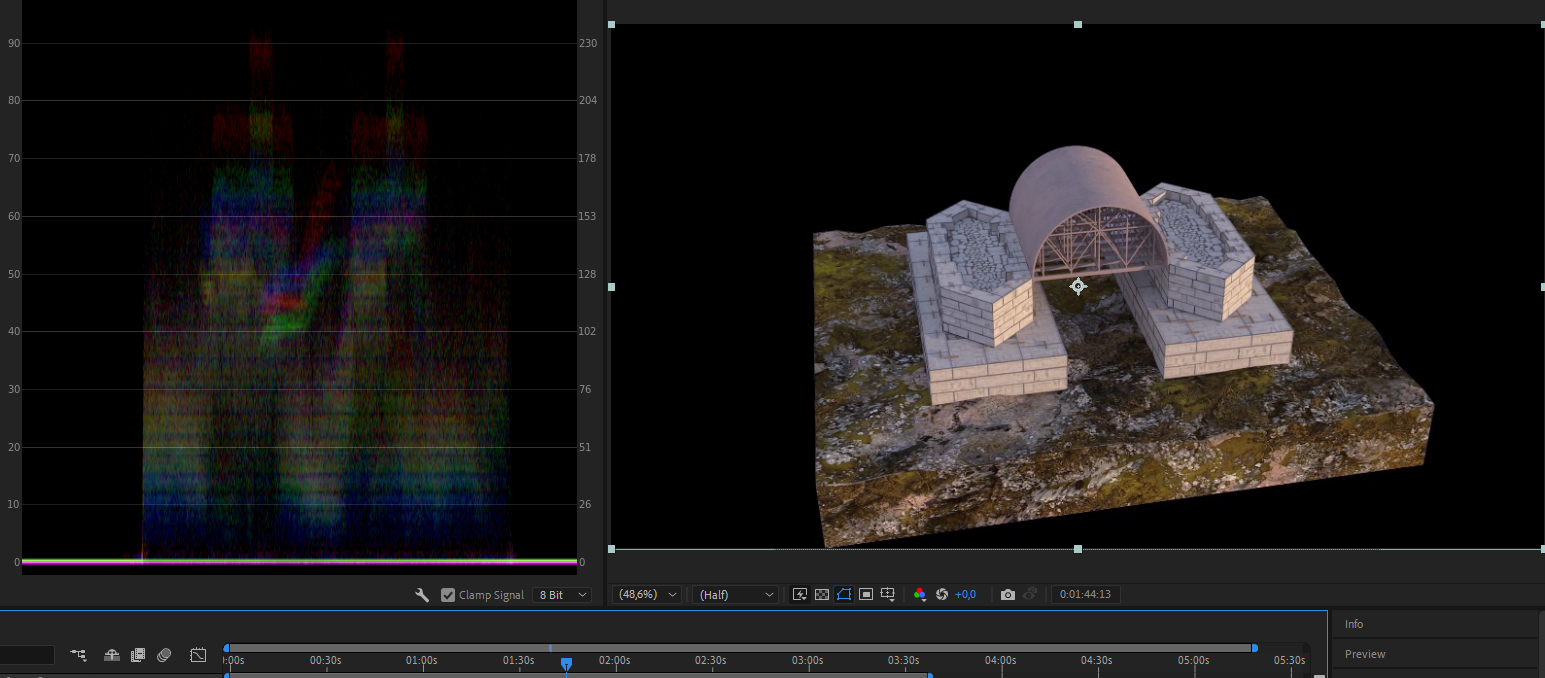1545x678 pixels.
Task: Open the Info panel tab
Action: click(x=1354, y=624)
